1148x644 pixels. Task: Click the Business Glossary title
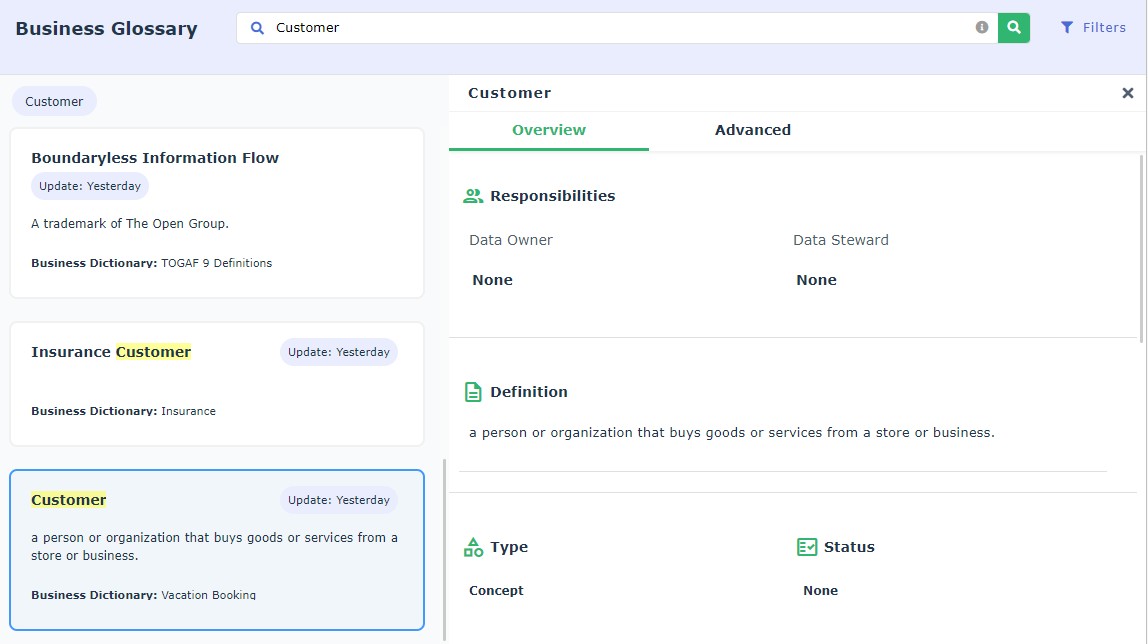[x=106, y=29]
